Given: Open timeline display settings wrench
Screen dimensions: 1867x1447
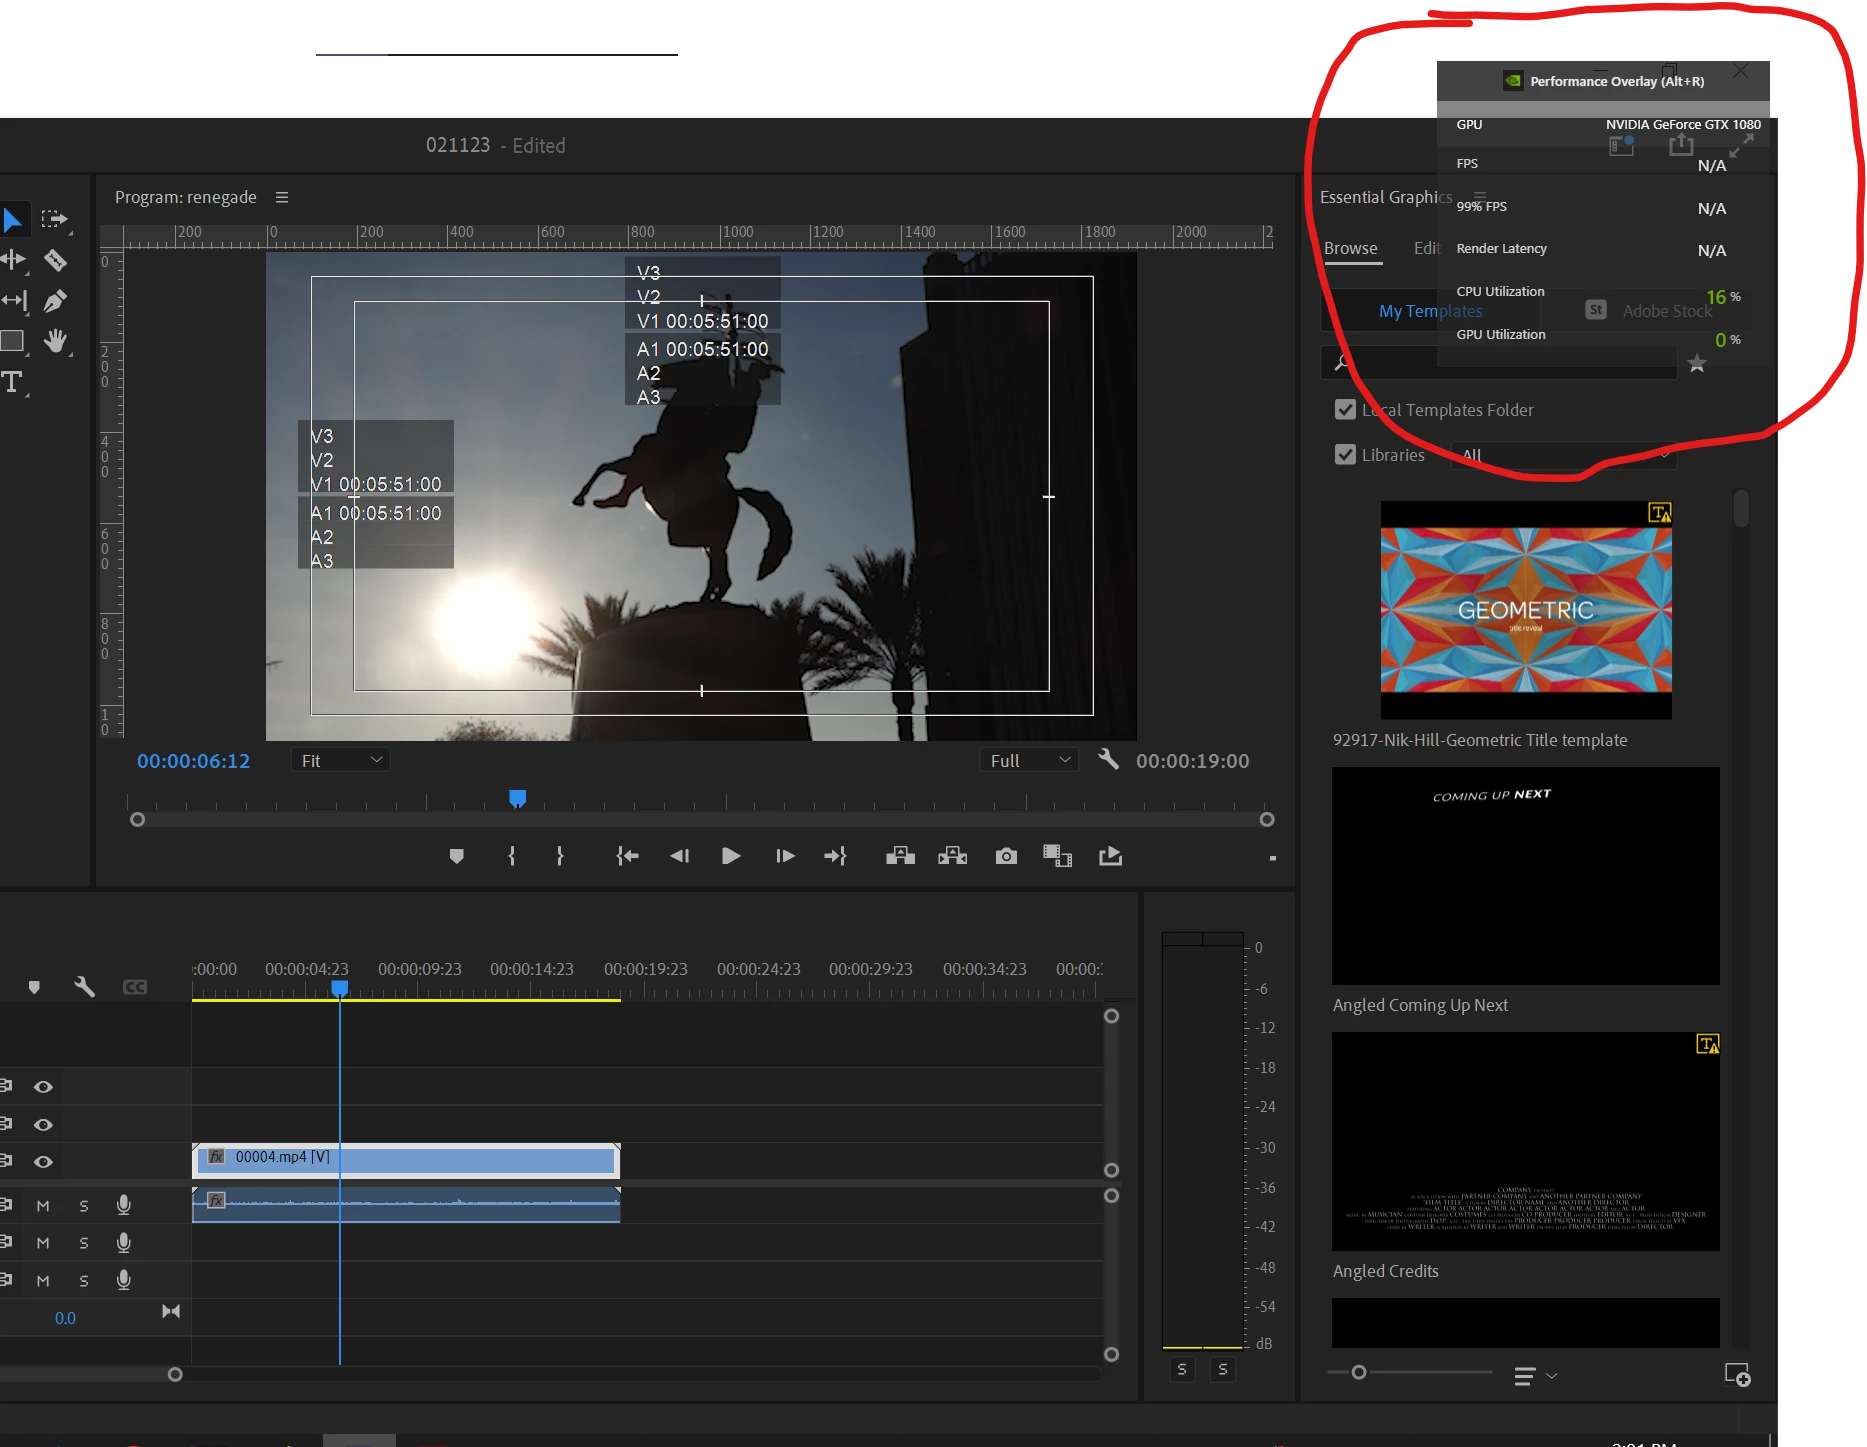Looking at the screenshot, I should click(84, 987).
